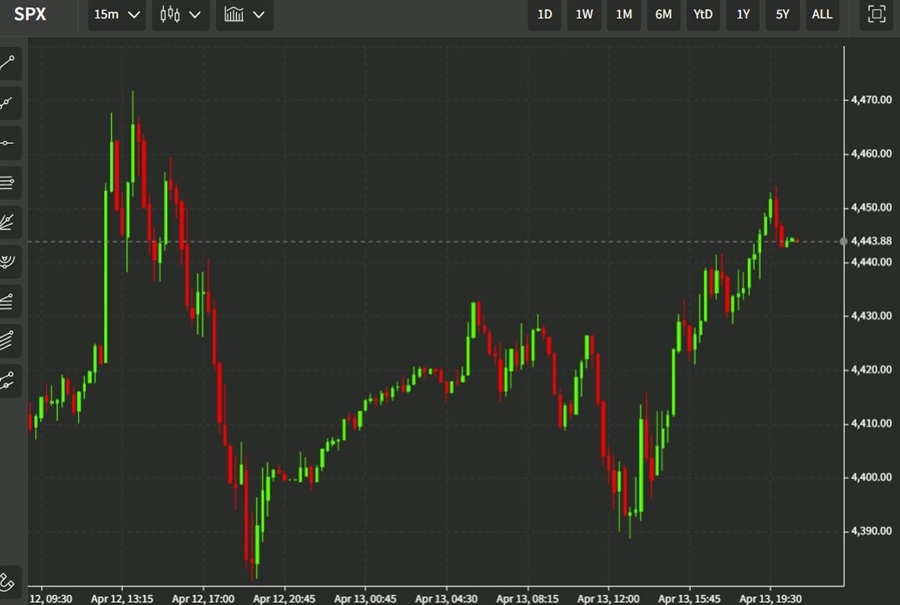
Task: Select the diagonal parallel channel tool
Action: (x=8, y=341)
